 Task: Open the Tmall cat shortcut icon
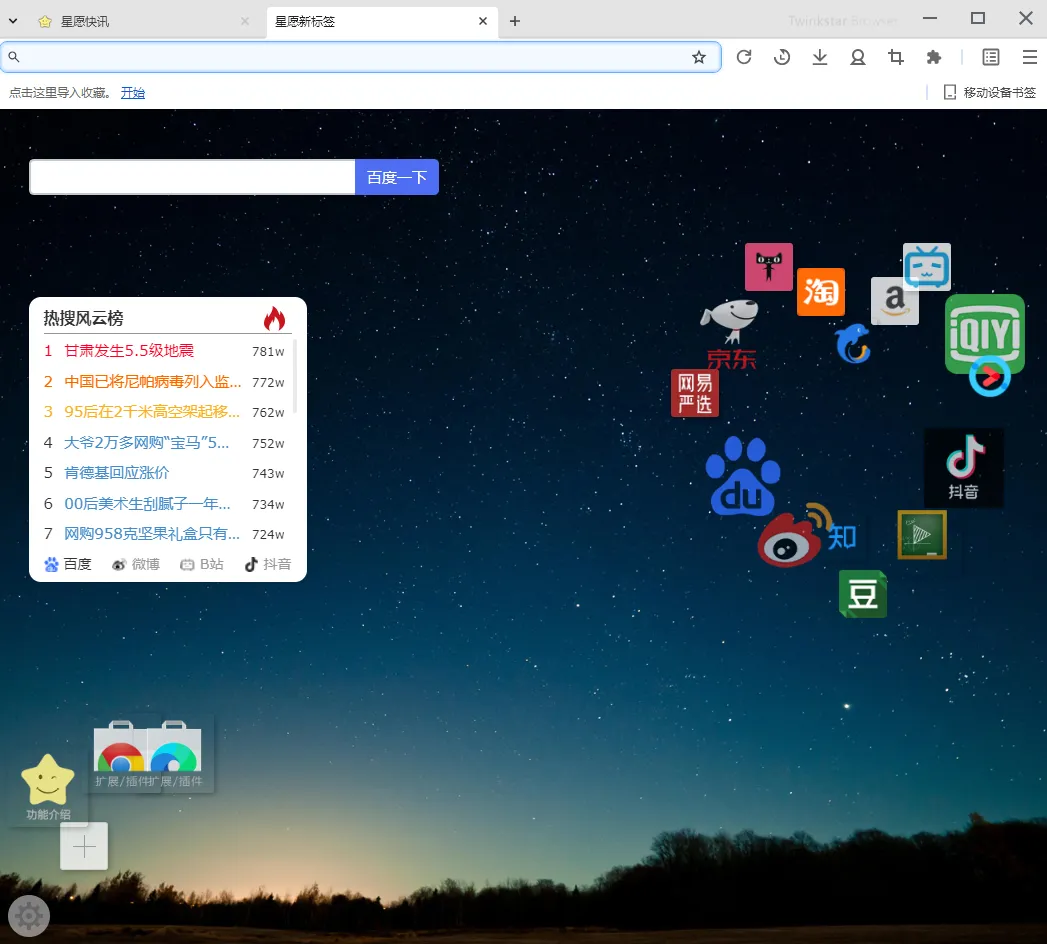(x=769, y=267)
